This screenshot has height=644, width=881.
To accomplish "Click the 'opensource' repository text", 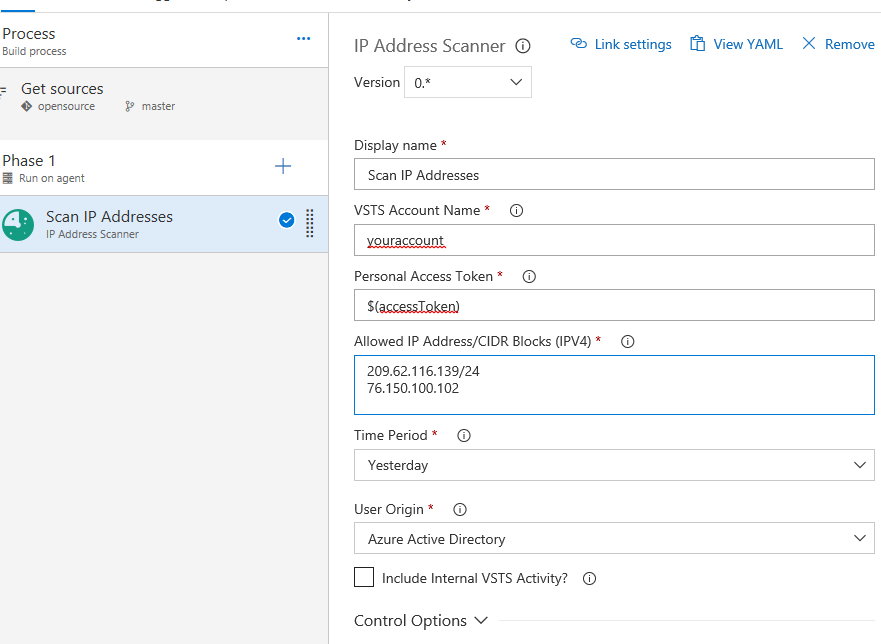I will point(66,106).
